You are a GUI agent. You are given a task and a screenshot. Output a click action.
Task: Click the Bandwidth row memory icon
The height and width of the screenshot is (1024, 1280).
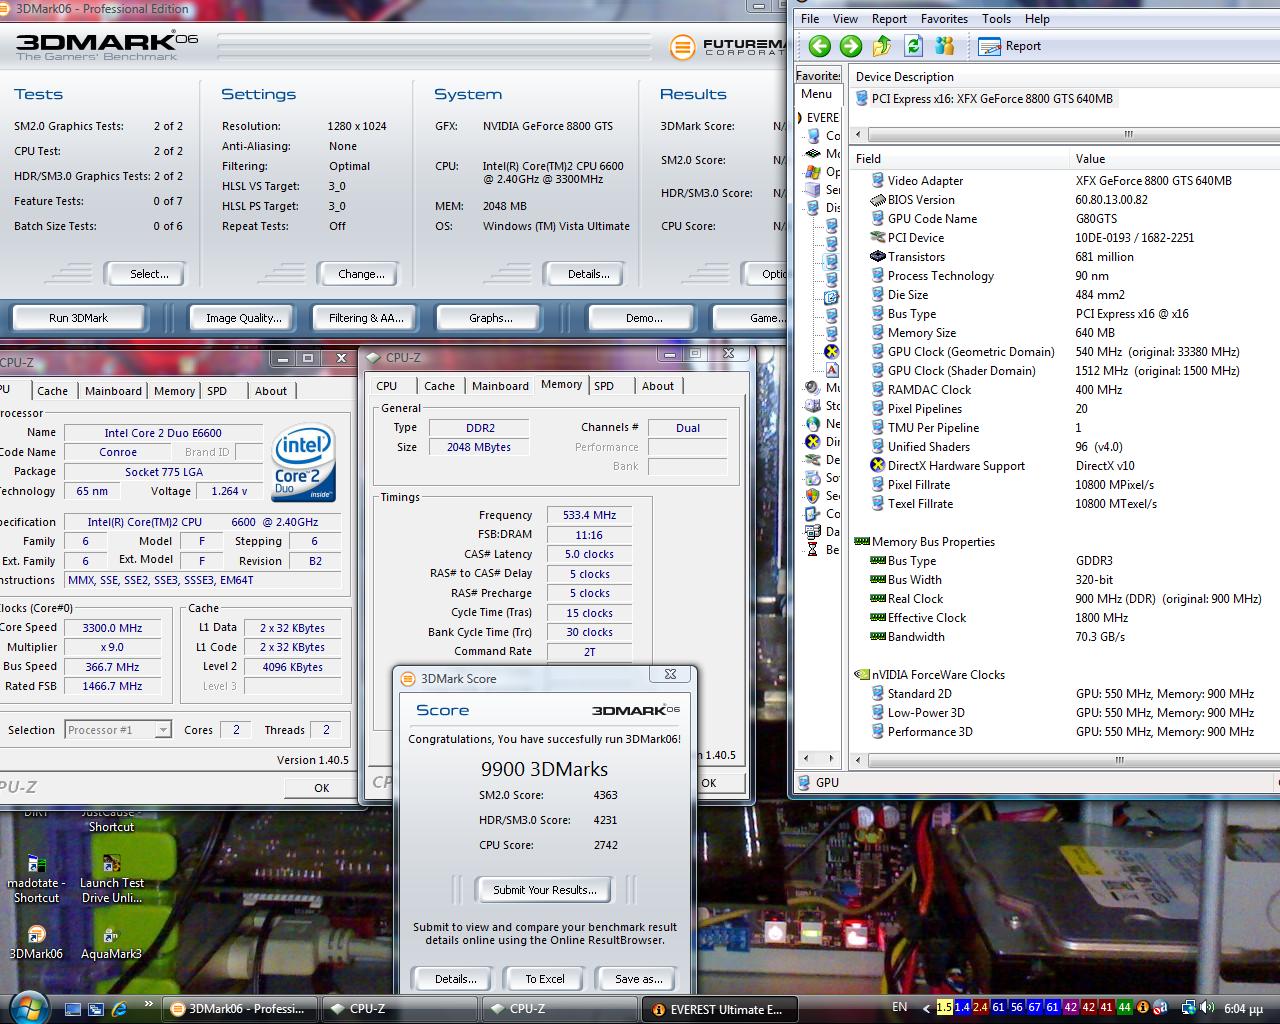(x=878, y=636)
